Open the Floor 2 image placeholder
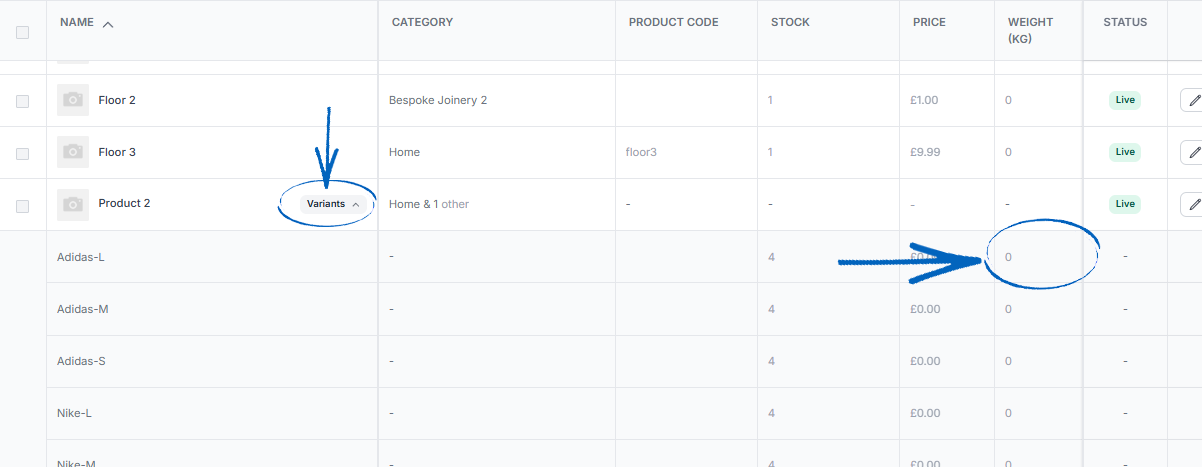Screen dimensions: 1202x467 [73, 100]
